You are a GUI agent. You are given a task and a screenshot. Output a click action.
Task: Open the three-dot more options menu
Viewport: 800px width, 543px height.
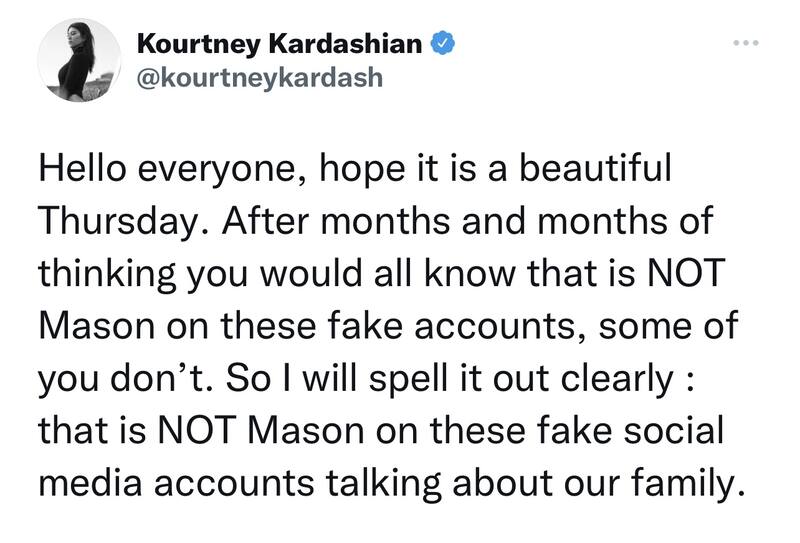(748, 45)
